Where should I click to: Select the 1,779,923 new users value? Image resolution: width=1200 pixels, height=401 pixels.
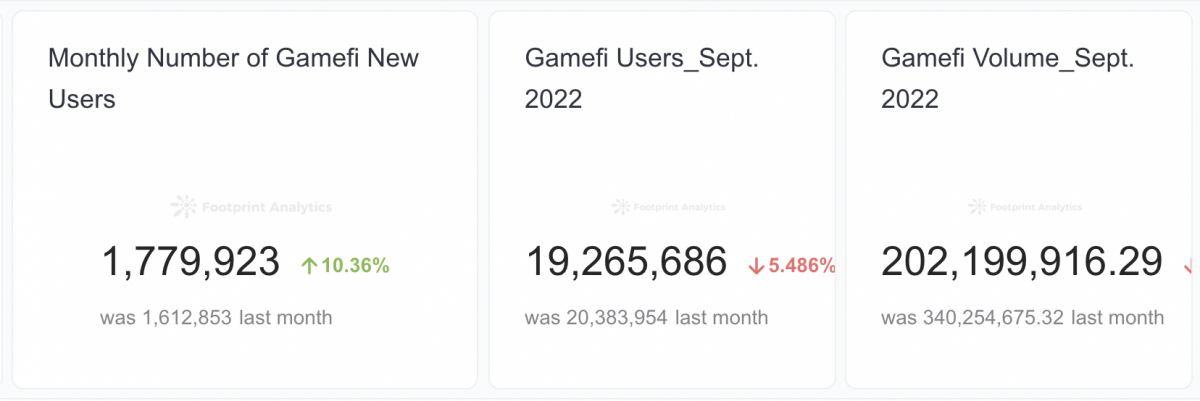pos(191,262)
